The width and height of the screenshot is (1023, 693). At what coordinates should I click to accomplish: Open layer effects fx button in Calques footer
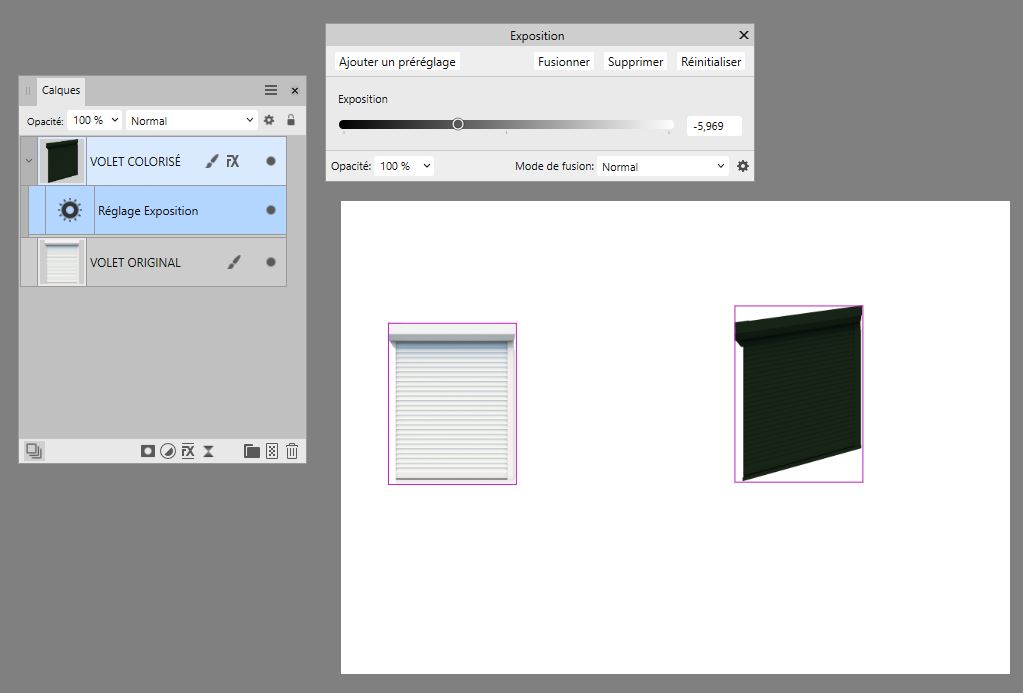188,451
